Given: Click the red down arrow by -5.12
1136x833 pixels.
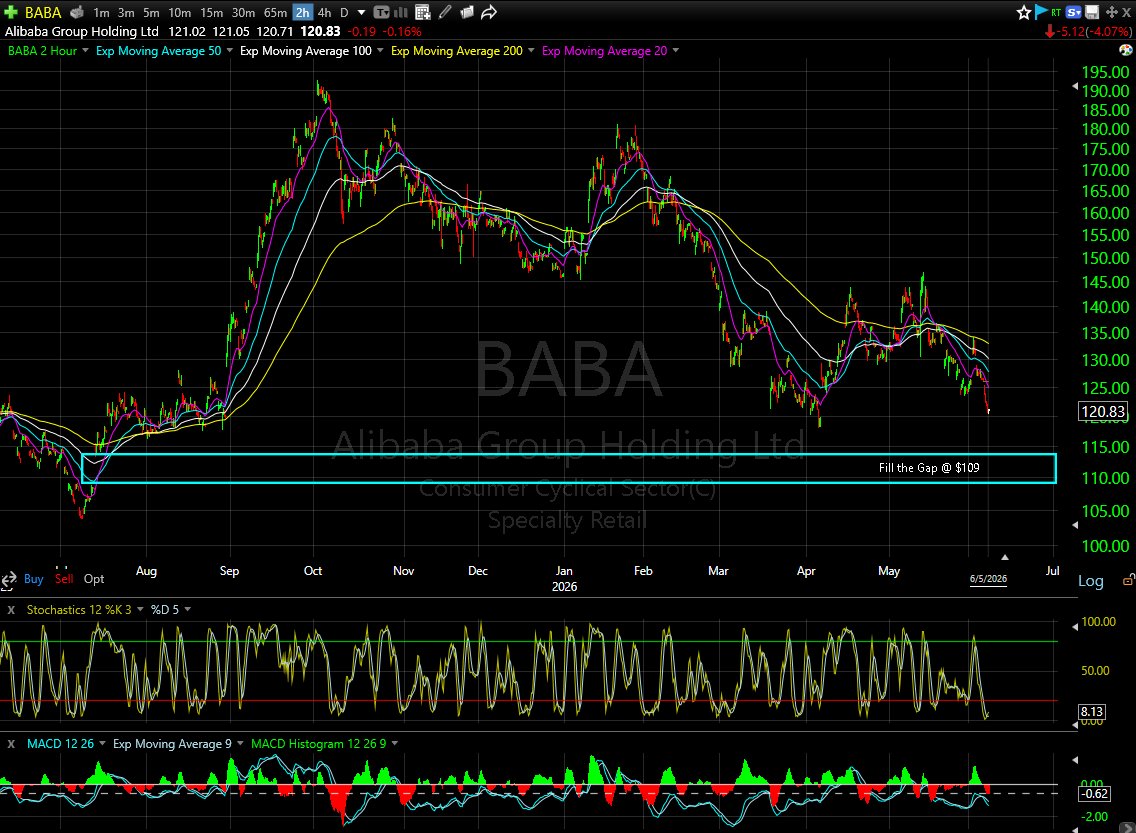Looking at the screenshot, I should 1049,32.
